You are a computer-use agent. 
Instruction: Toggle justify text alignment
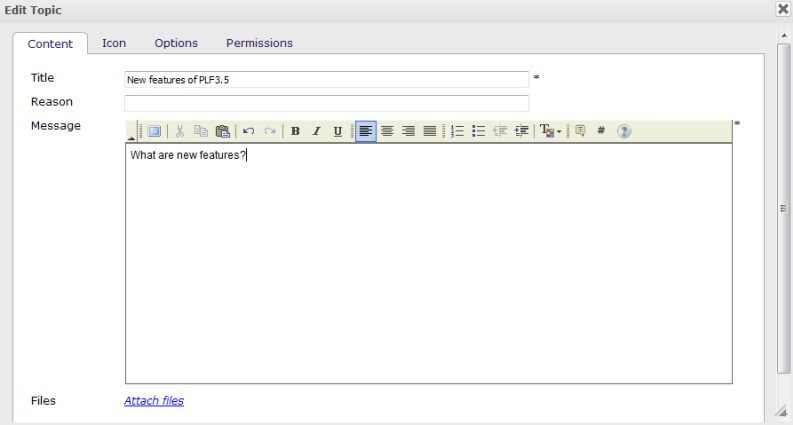pos(429,131)
